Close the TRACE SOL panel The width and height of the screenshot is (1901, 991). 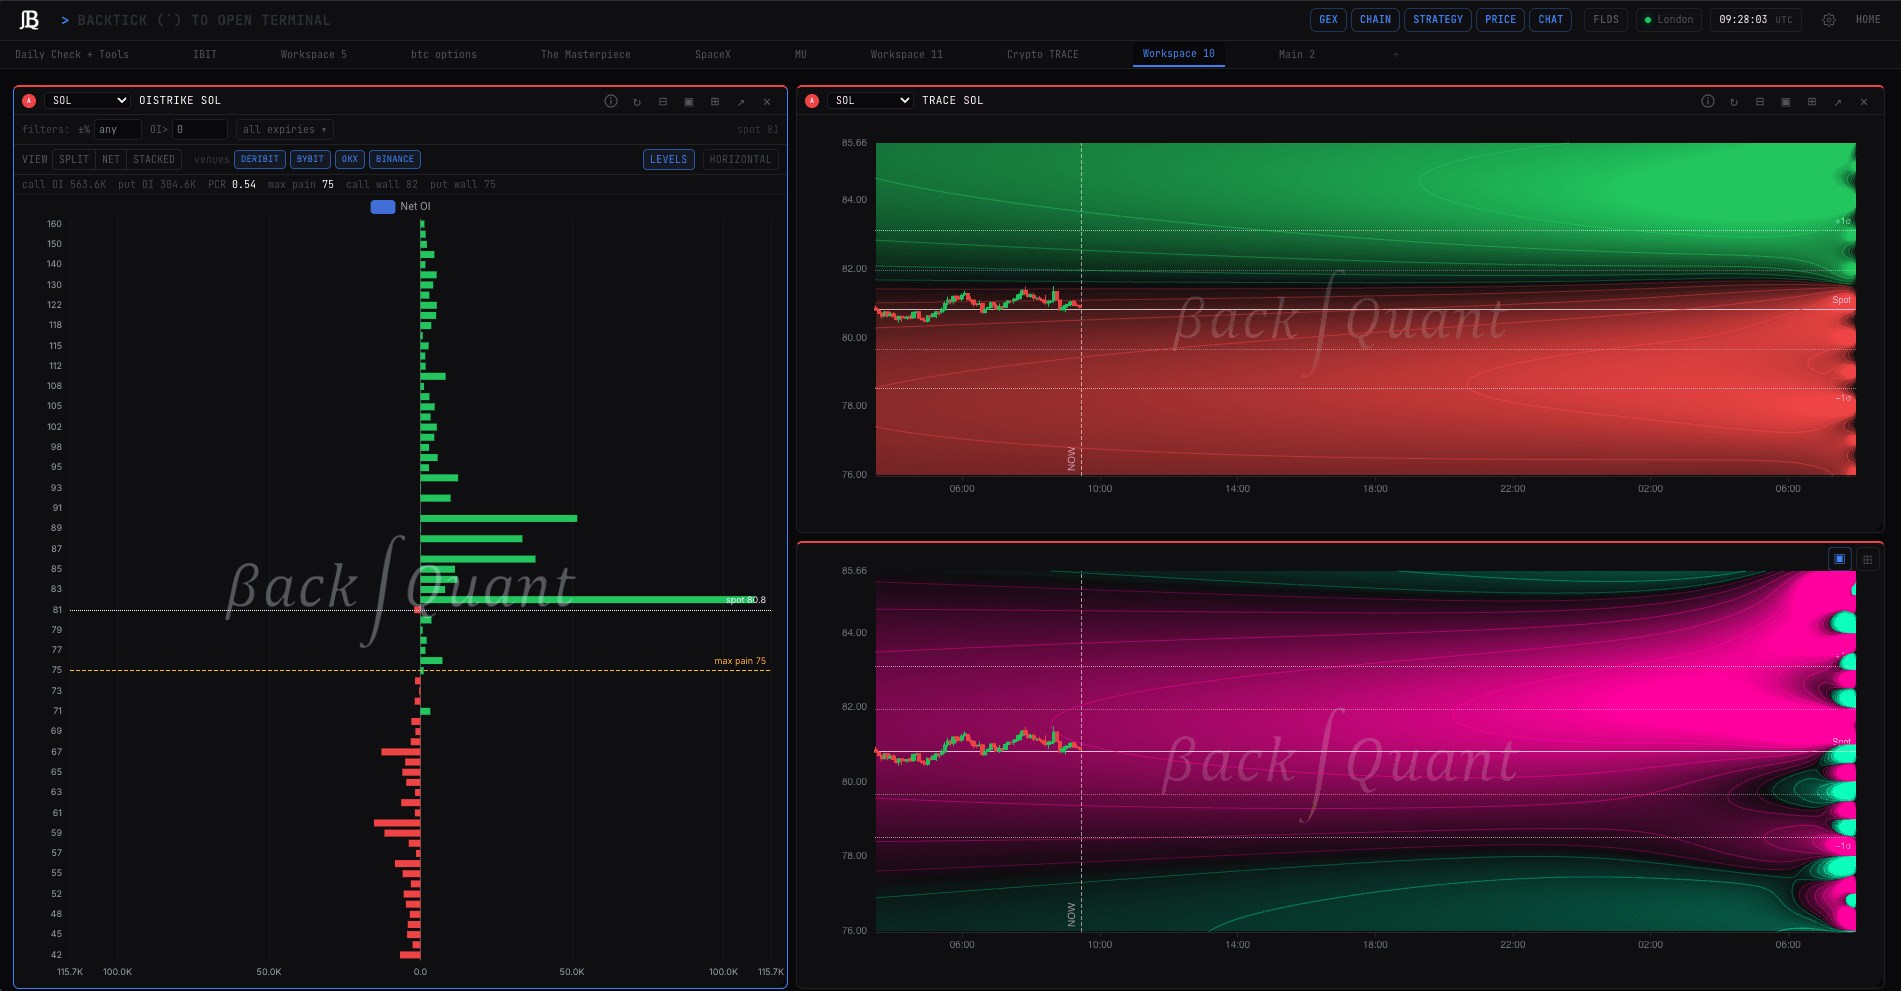1864,101
